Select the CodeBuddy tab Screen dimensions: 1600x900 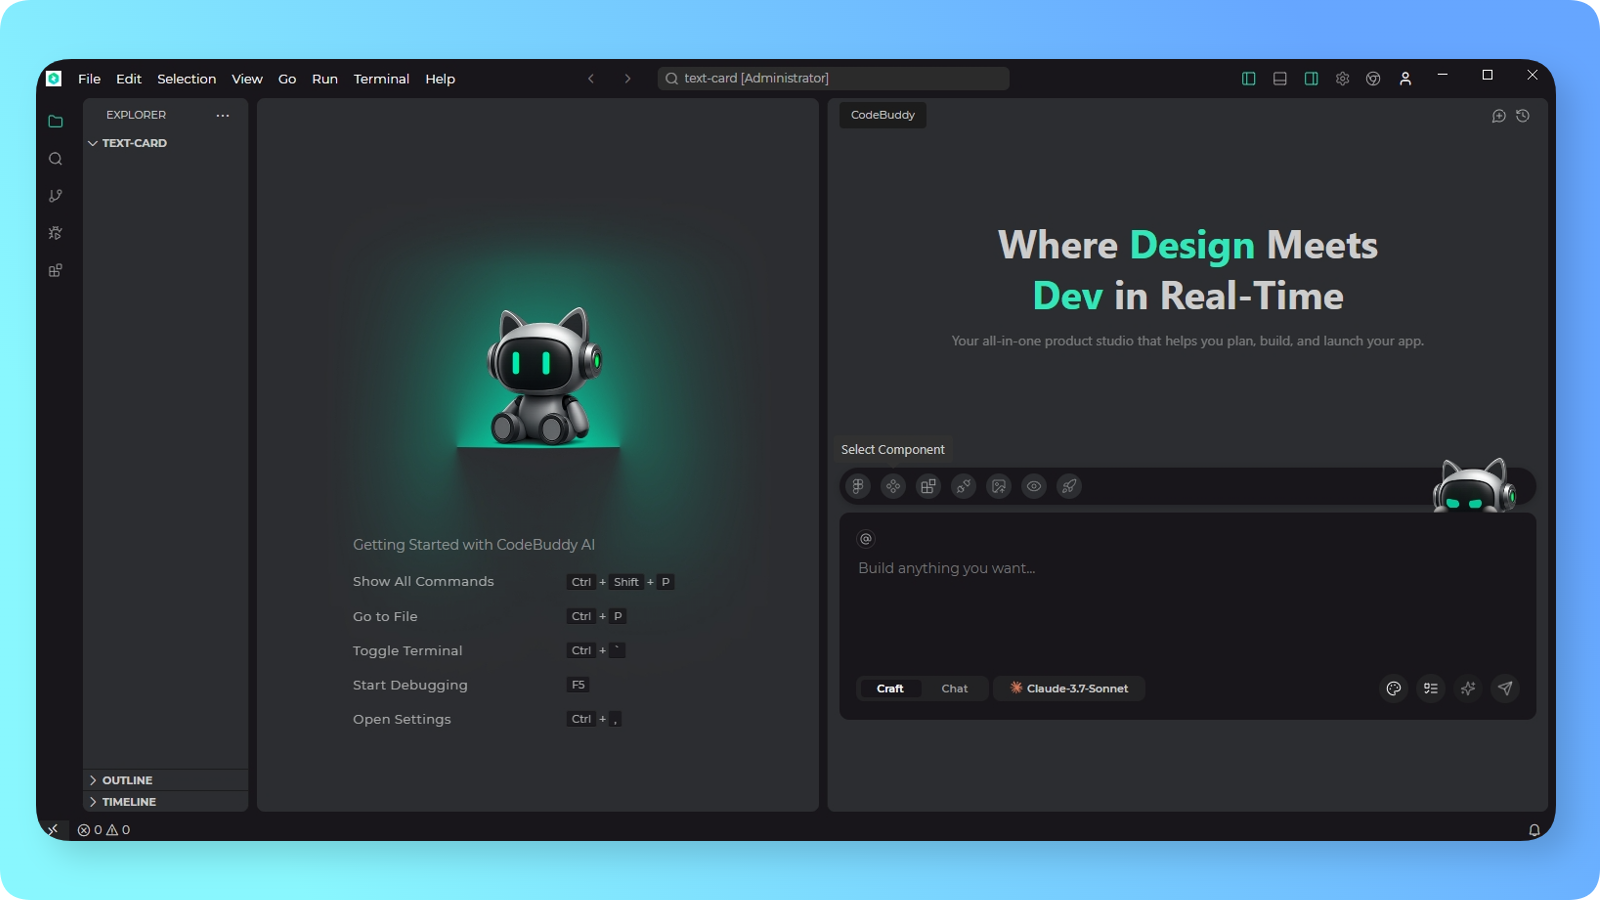(x=882, y=115)
